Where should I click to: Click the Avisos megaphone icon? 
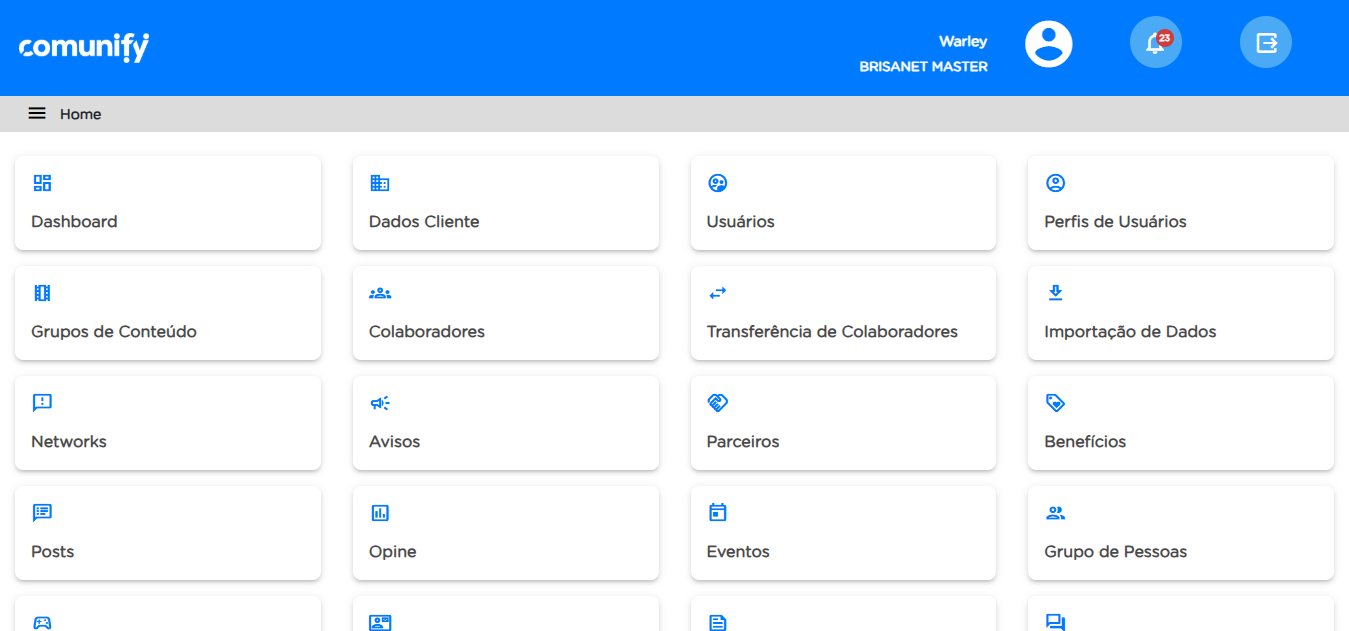coord(380,403)
